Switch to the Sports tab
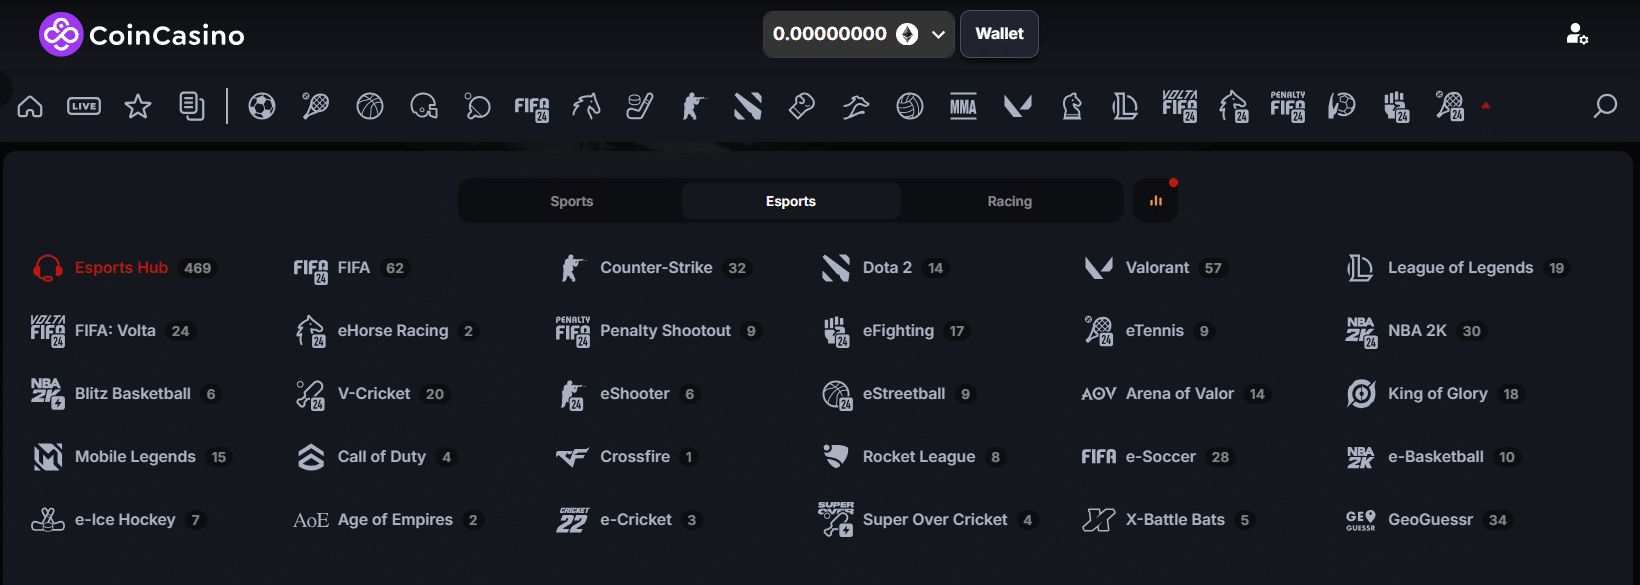Image resolution: width=1640 pixels, height=585 pixels. [x=572, y=201]
